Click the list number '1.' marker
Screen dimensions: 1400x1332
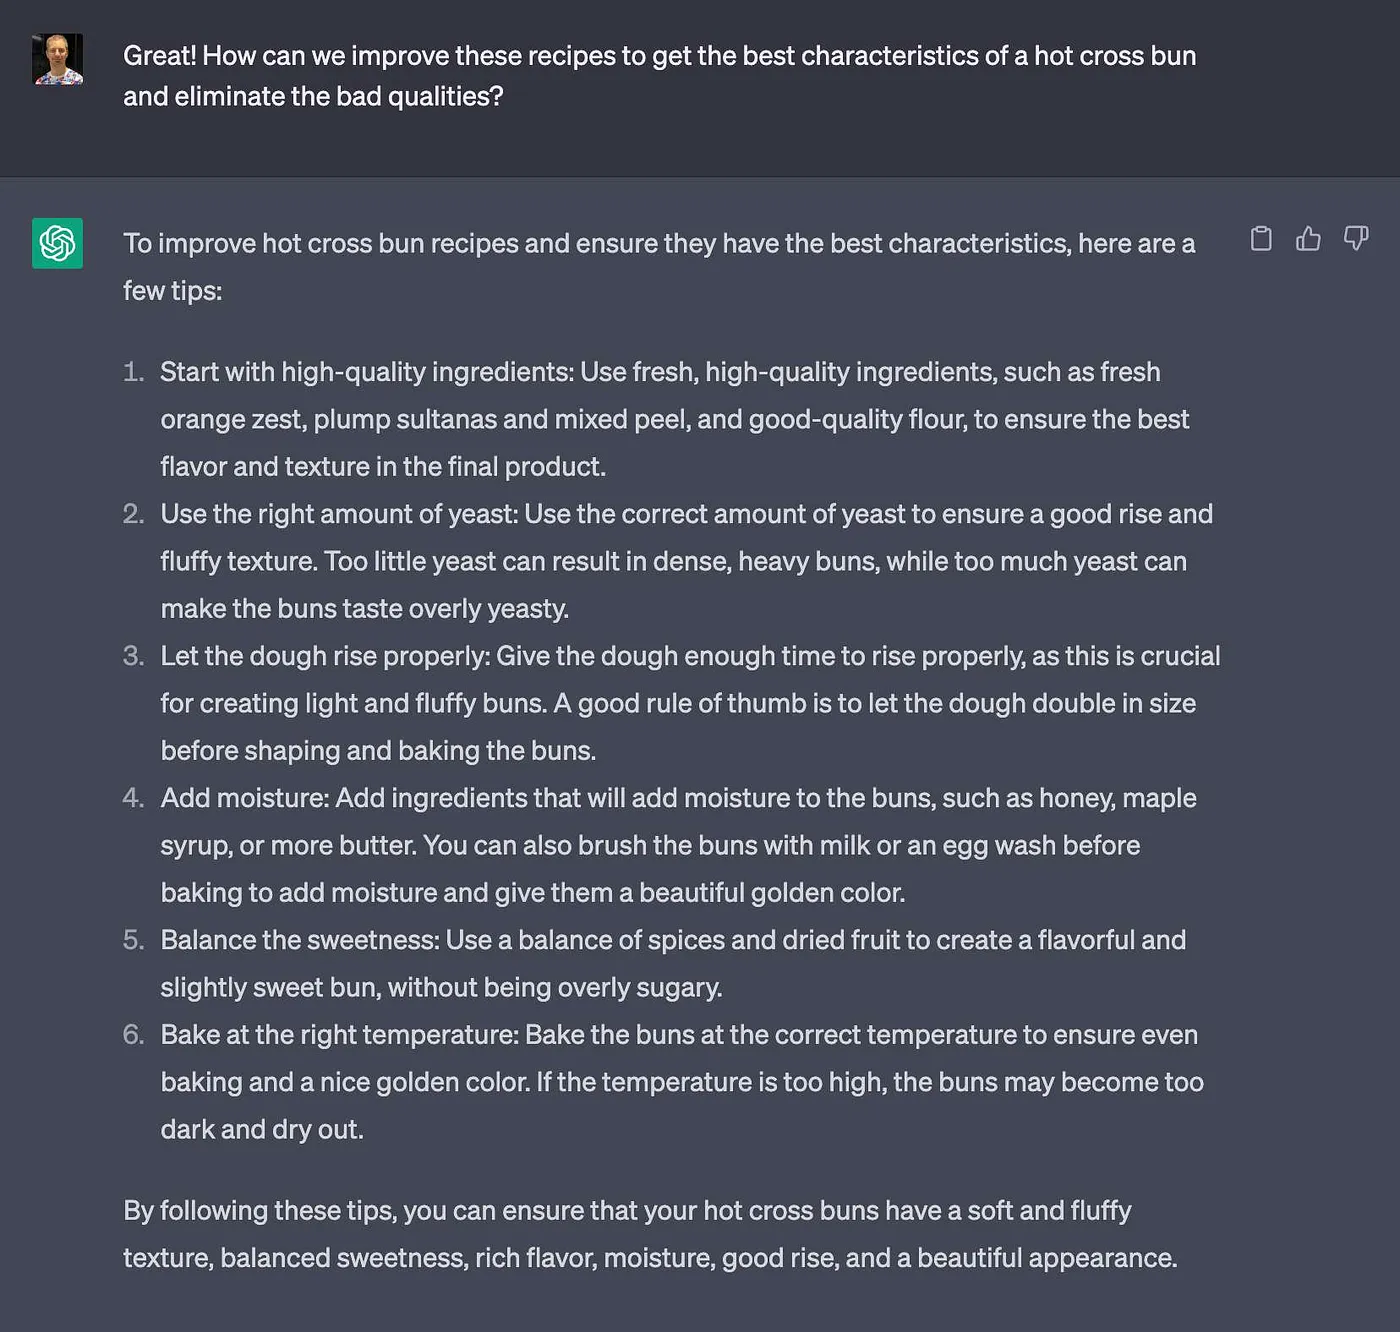pos(133,372)
